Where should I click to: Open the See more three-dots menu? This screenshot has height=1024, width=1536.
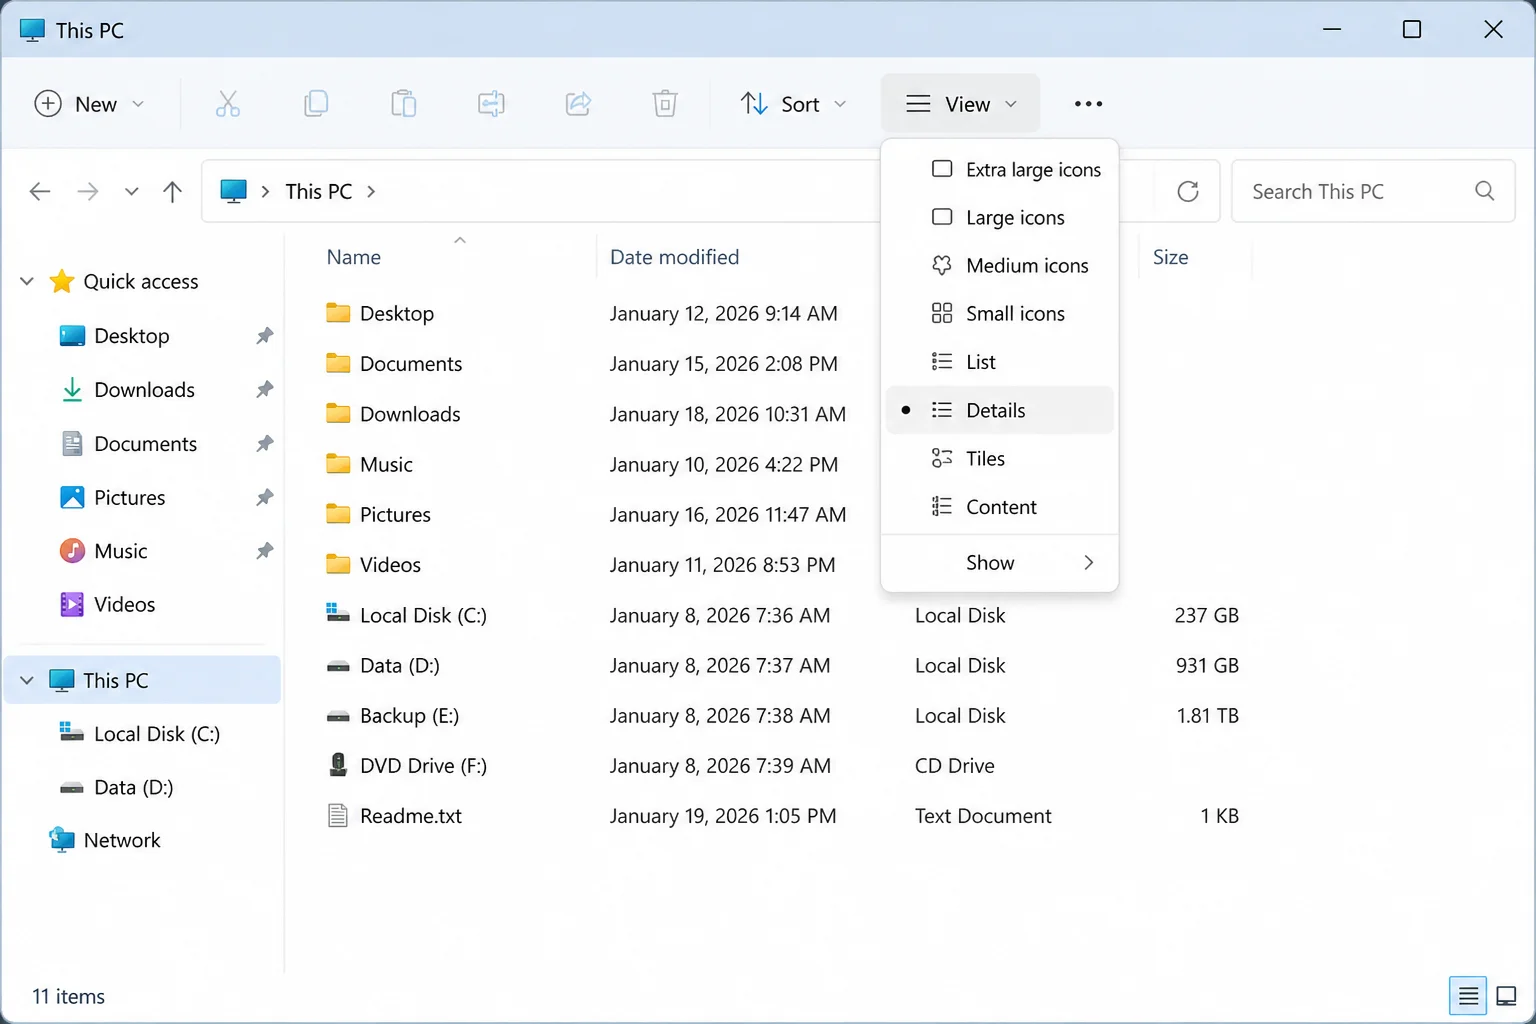pos(1088,104)
